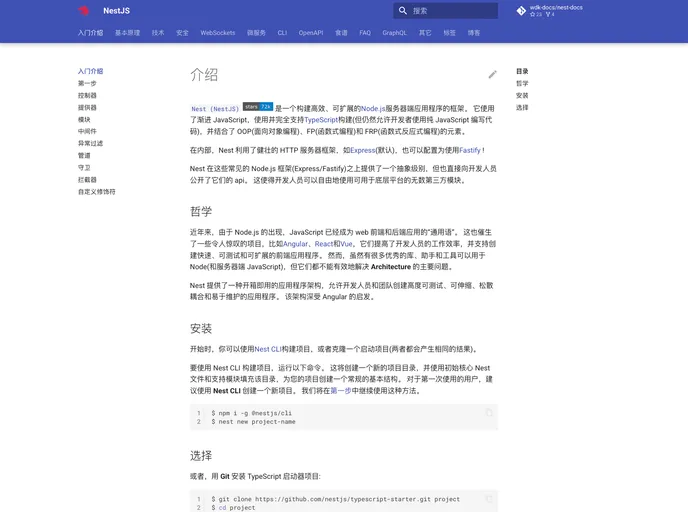Follow the TypeScript link
688x512 pixels.
point(321,120)
